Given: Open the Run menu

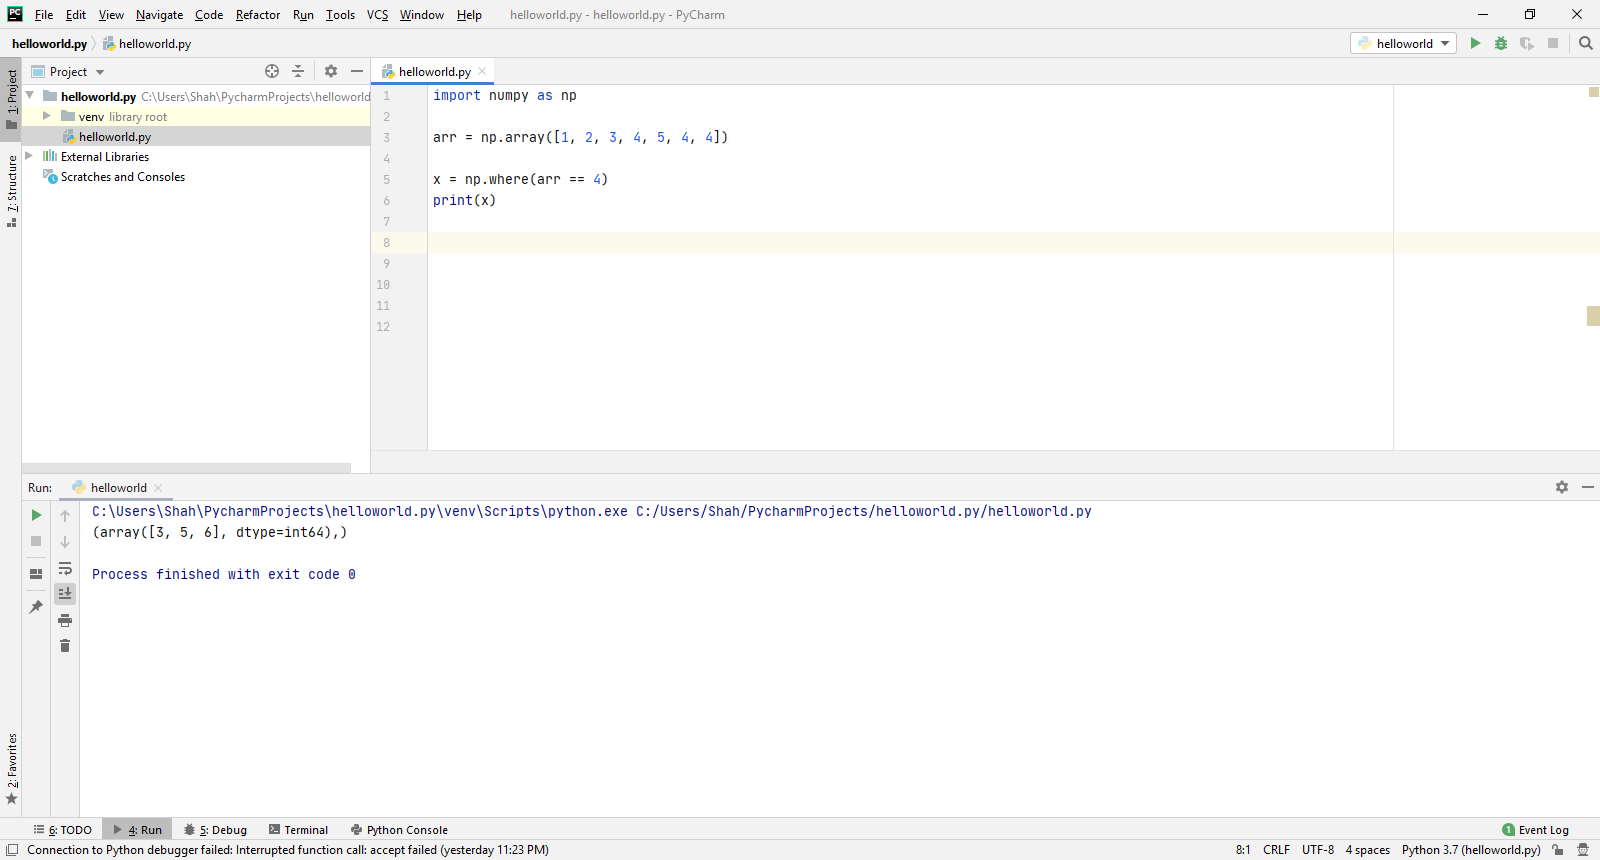Looking at the screenshot, I should coord(303,14).
